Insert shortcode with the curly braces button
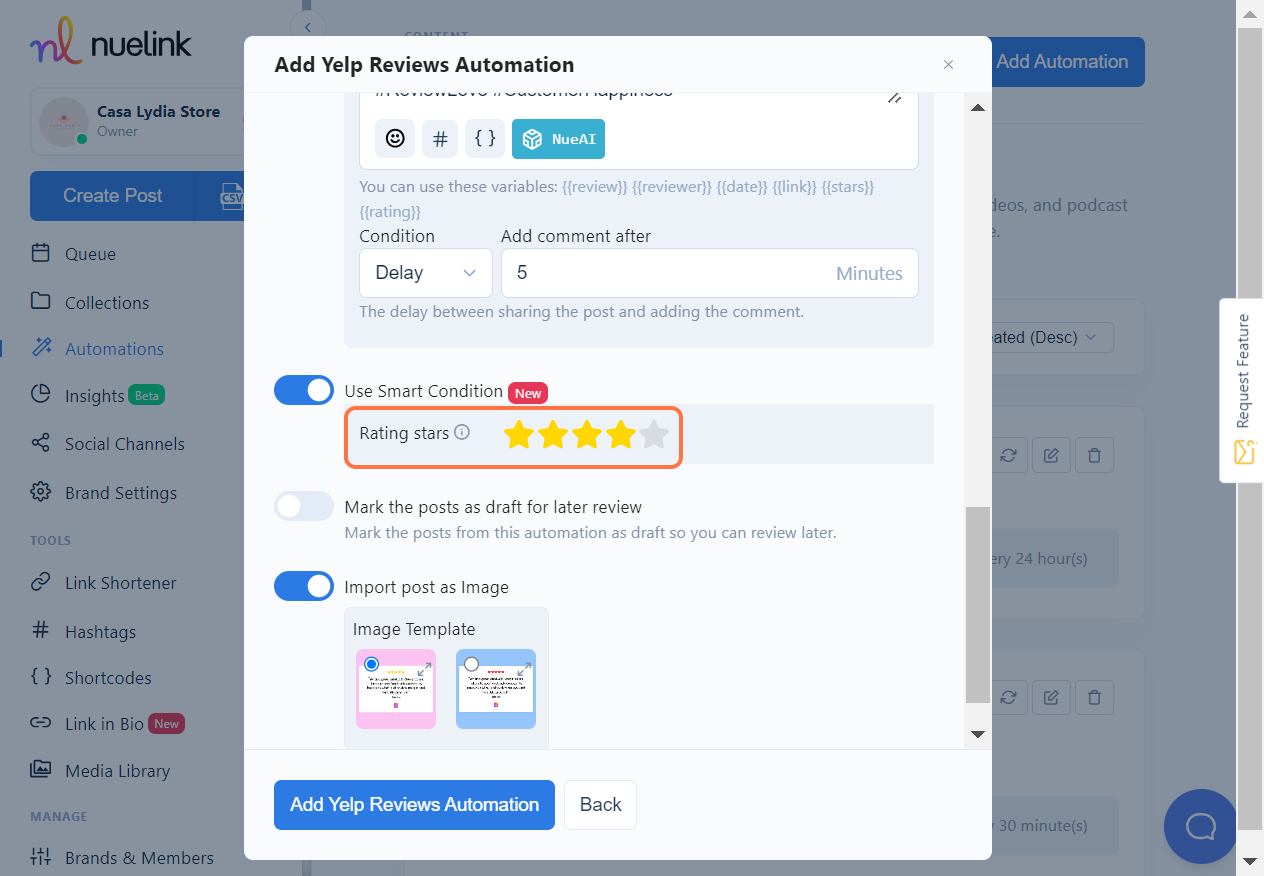Screen dimensions: 1264x876 (x=485, y=139)
